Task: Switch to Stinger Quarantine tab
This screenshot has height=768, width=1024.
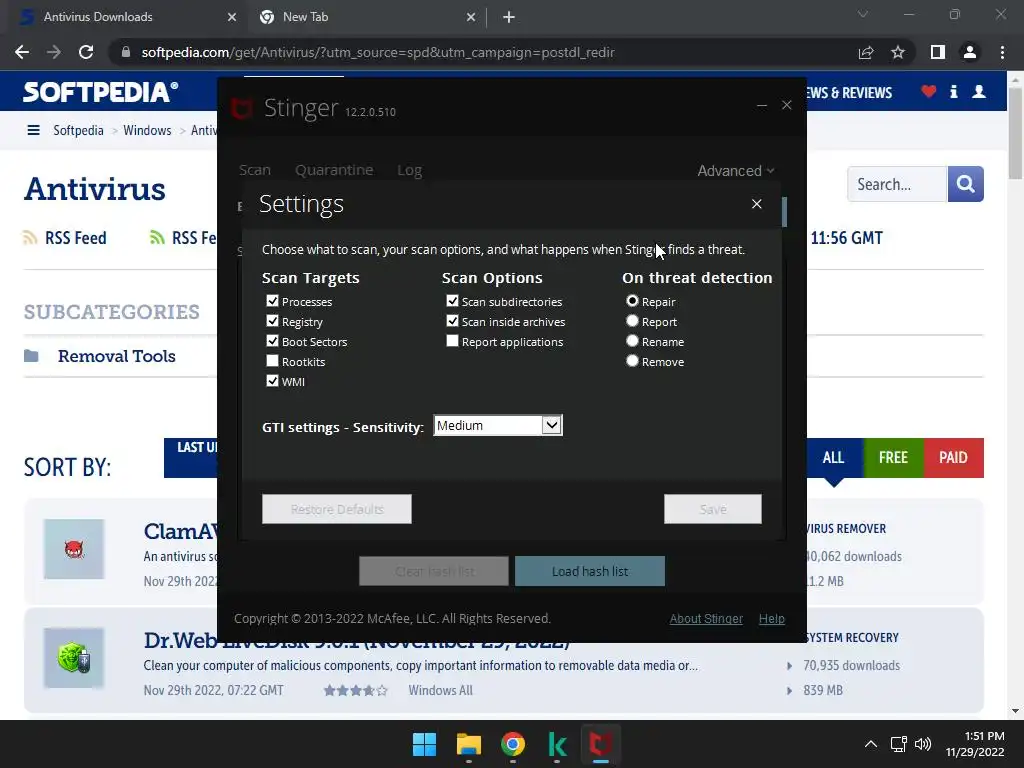Action: click(334, 170)
